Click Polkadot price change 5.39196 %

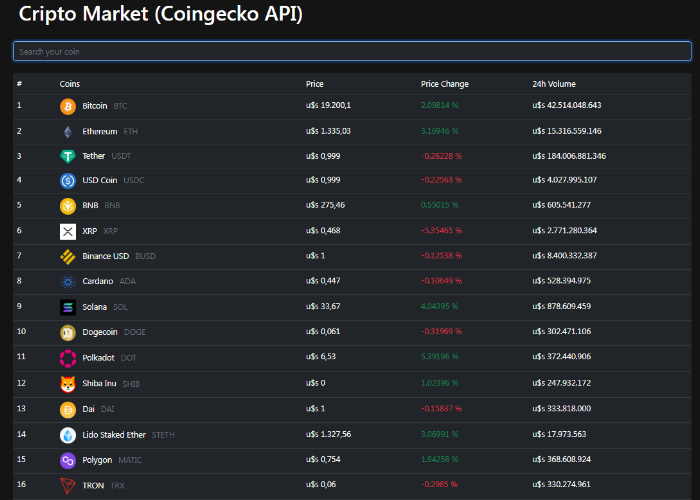click(x=439, y=356)
